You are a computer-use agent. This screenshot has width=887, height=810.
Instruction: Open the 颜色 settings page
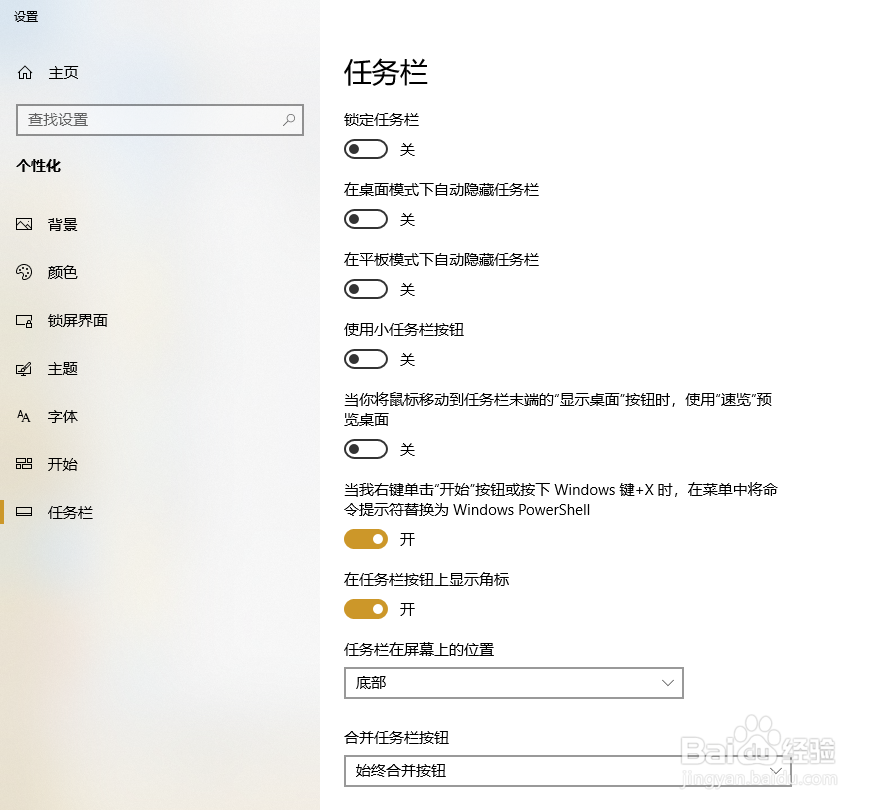pos(62,272)
